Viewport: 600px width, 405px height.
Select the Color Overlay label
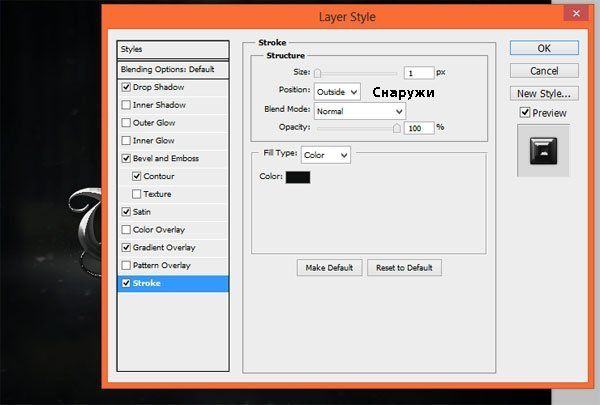tap(159, 230)
